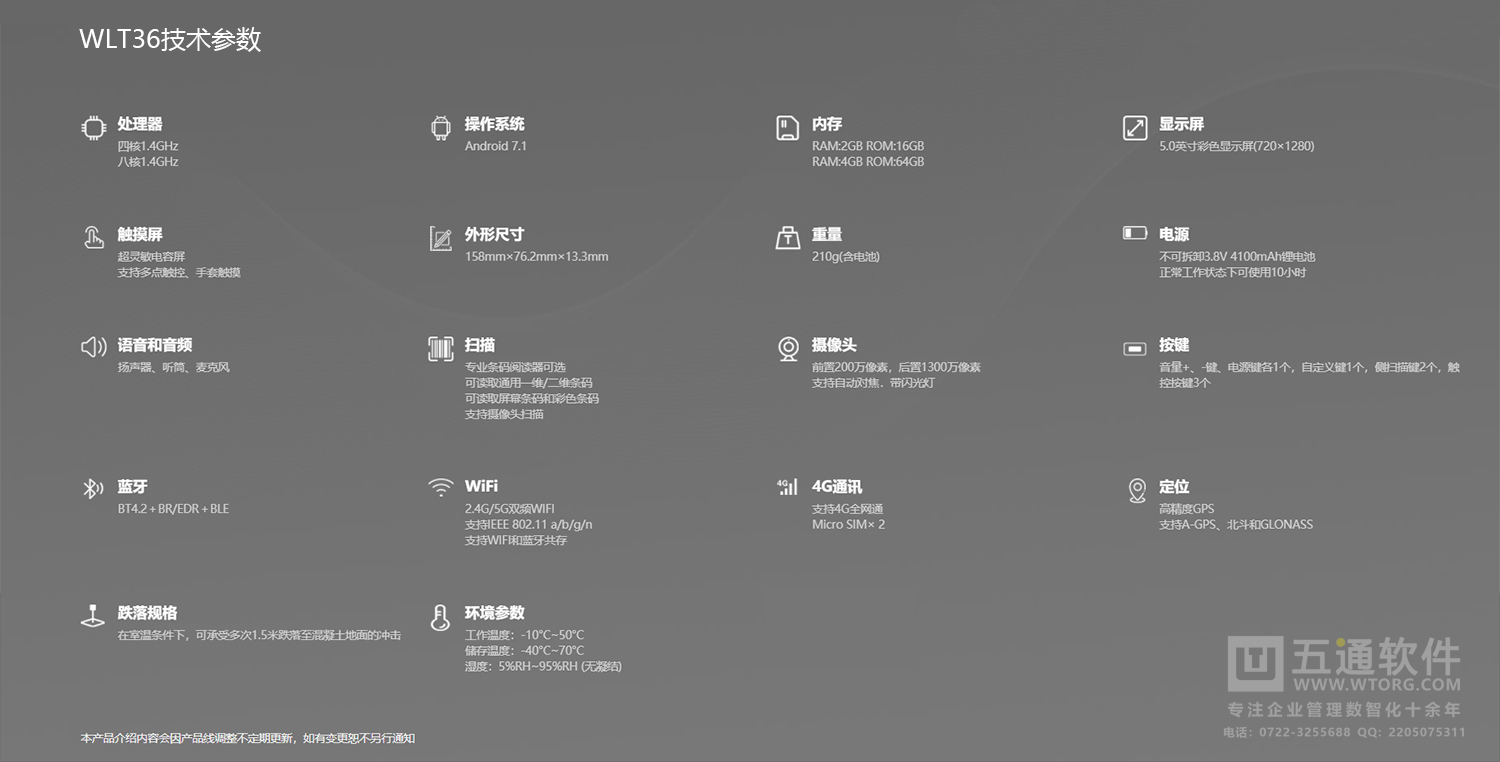Click the 支持IEEE 802.11 a/b/g/n line
Image resolution: width=1500 pixels, height=762 pixels.
(x=529, y=525)
